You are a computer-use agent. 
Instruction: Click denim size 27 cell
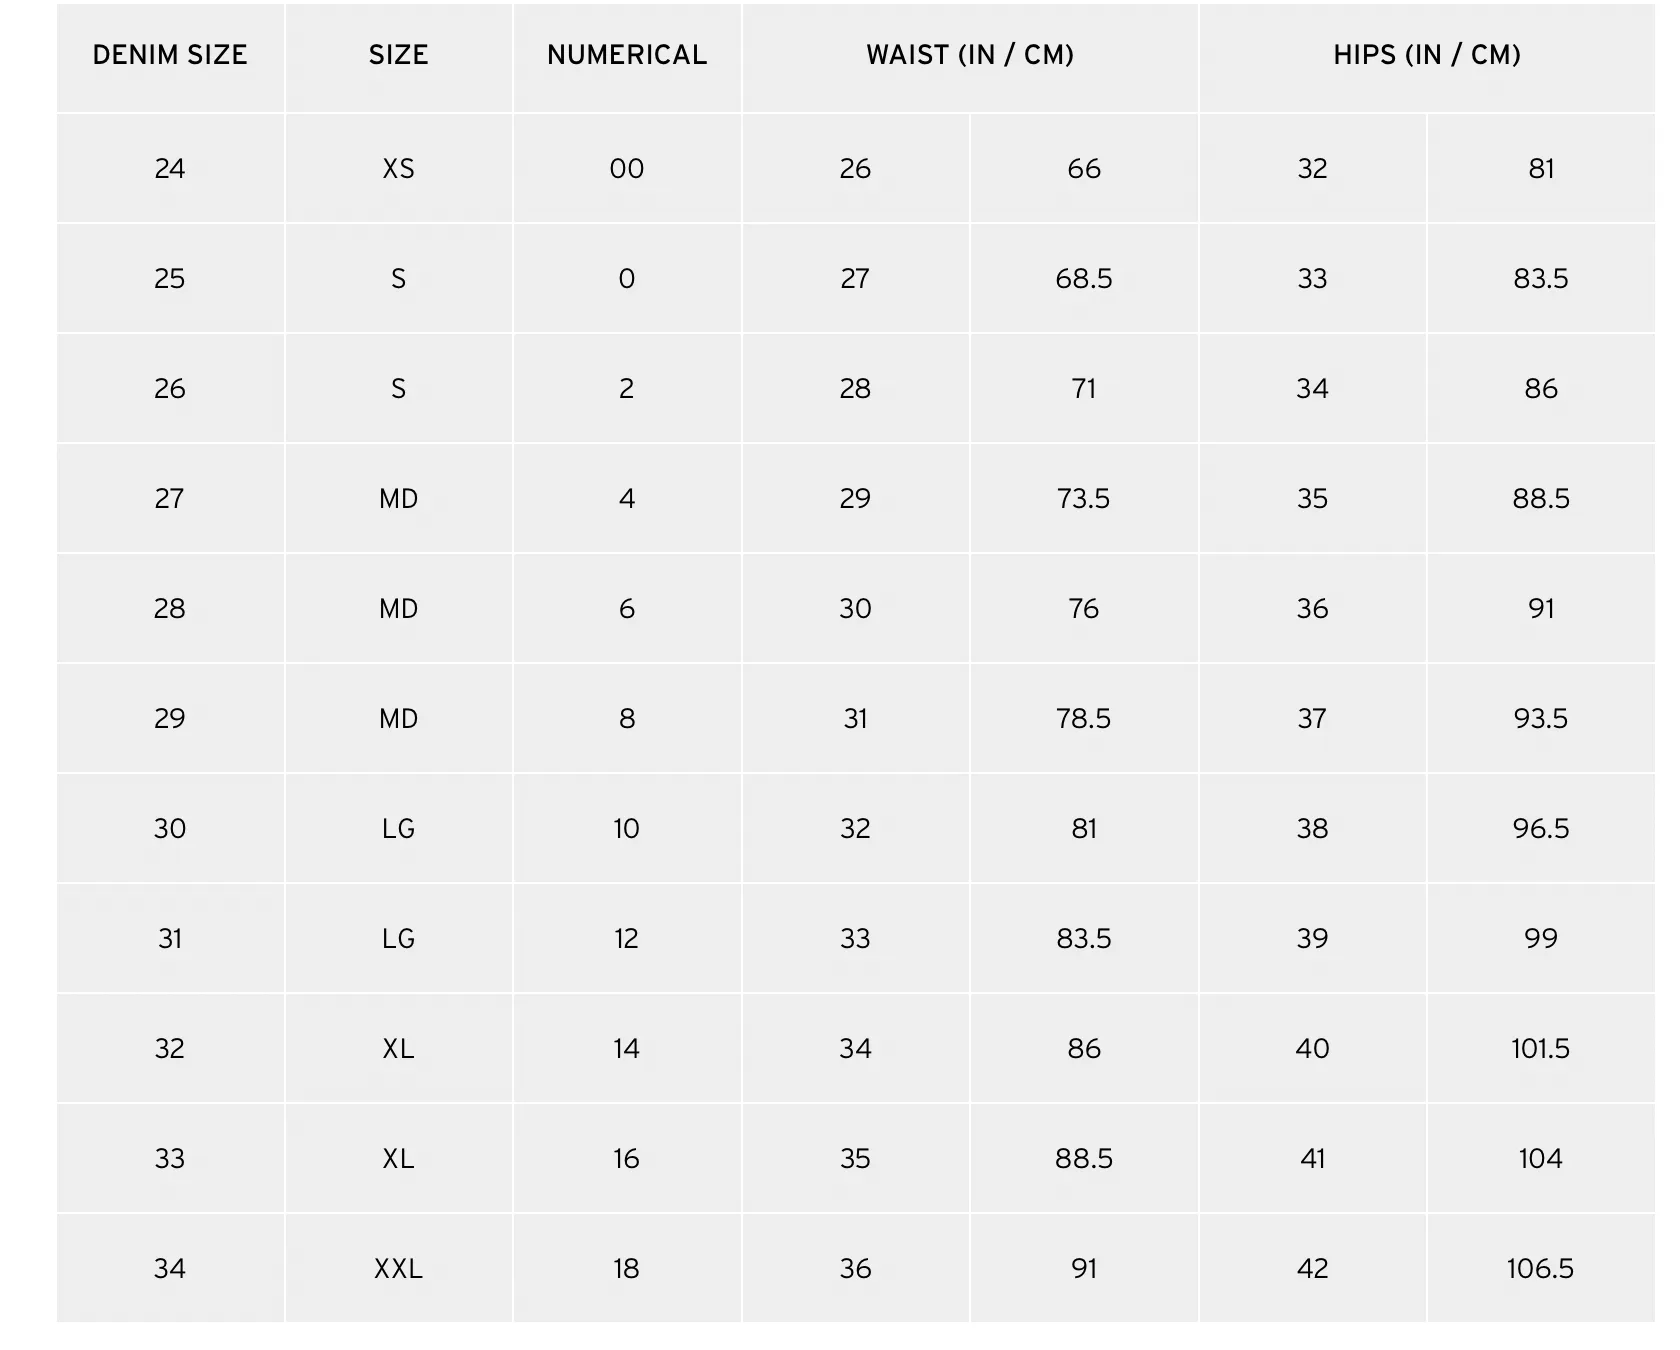(170, 498)
